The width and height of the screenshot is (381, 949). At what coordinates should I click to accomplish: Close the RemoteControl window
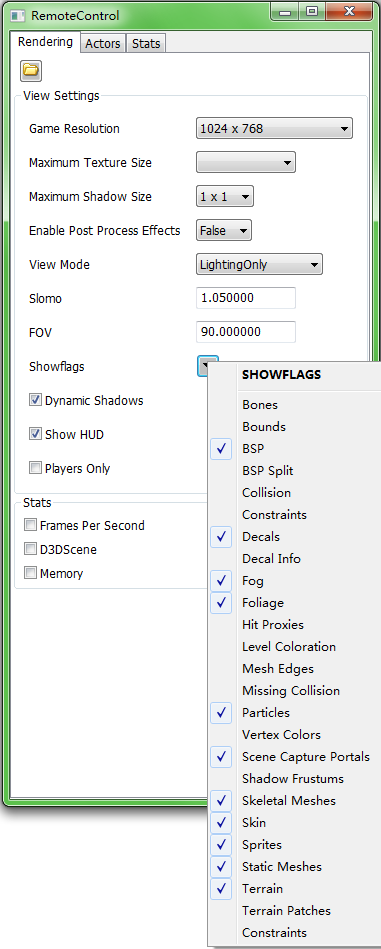point(349,11)
